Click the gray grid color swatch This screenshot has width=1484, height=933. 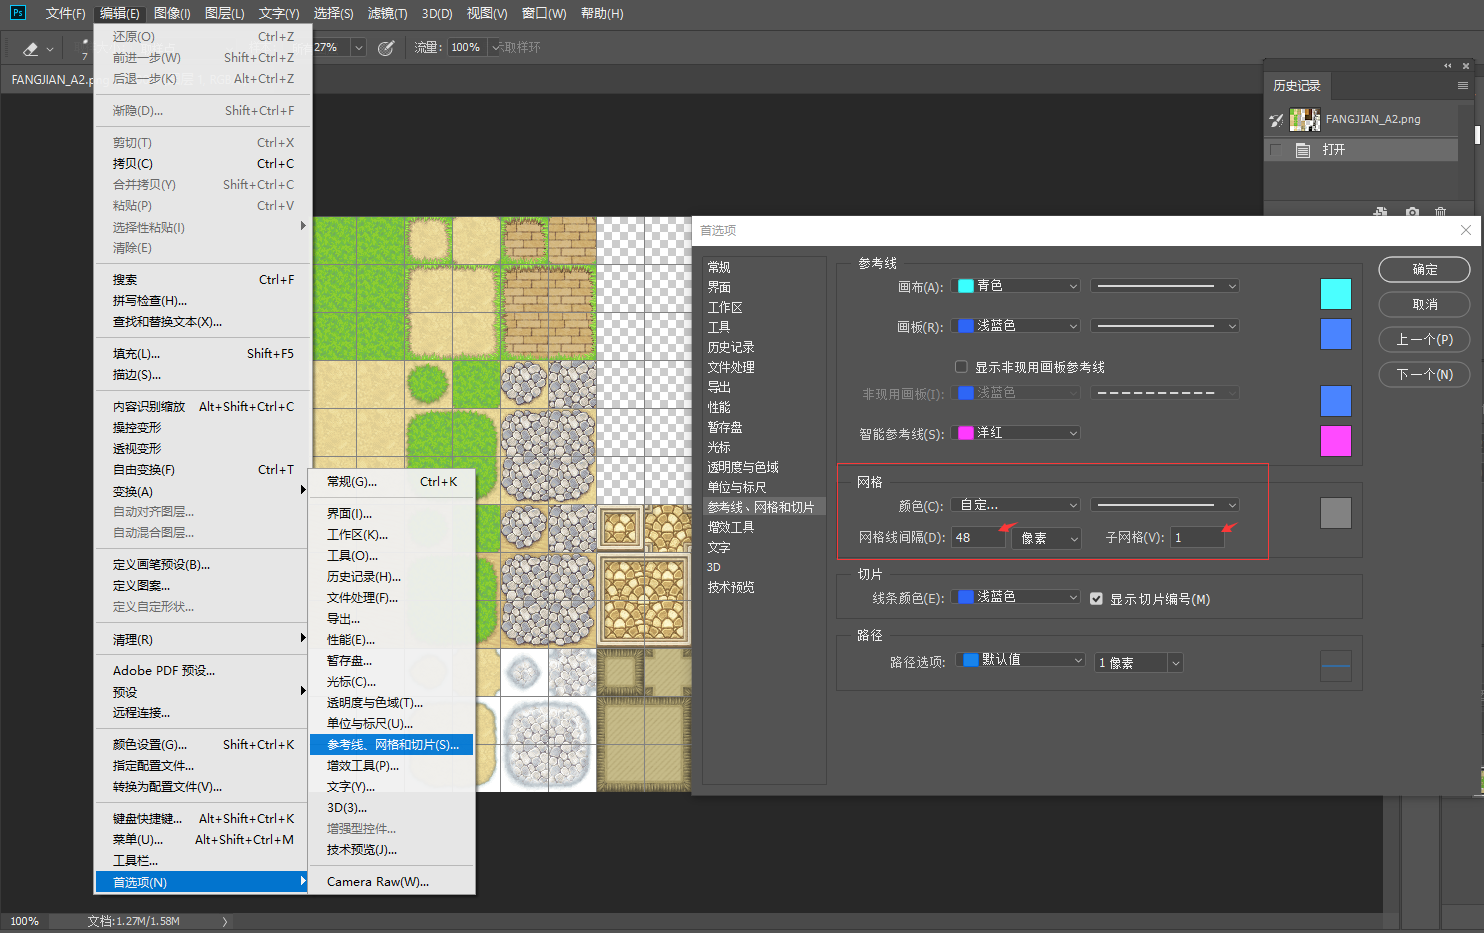[x=1336, y=513]
